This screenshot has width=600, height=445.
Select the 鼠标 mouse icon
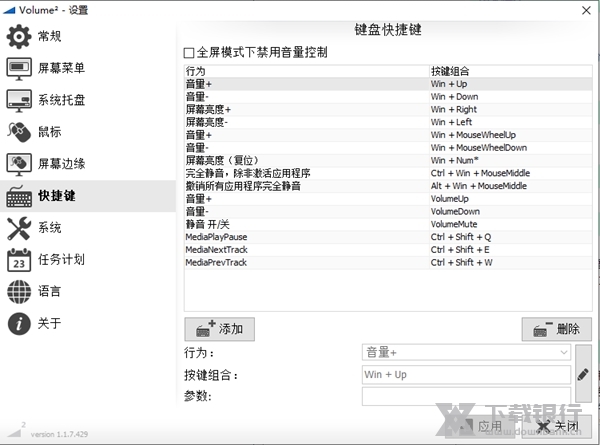click(x=19, y=132)
